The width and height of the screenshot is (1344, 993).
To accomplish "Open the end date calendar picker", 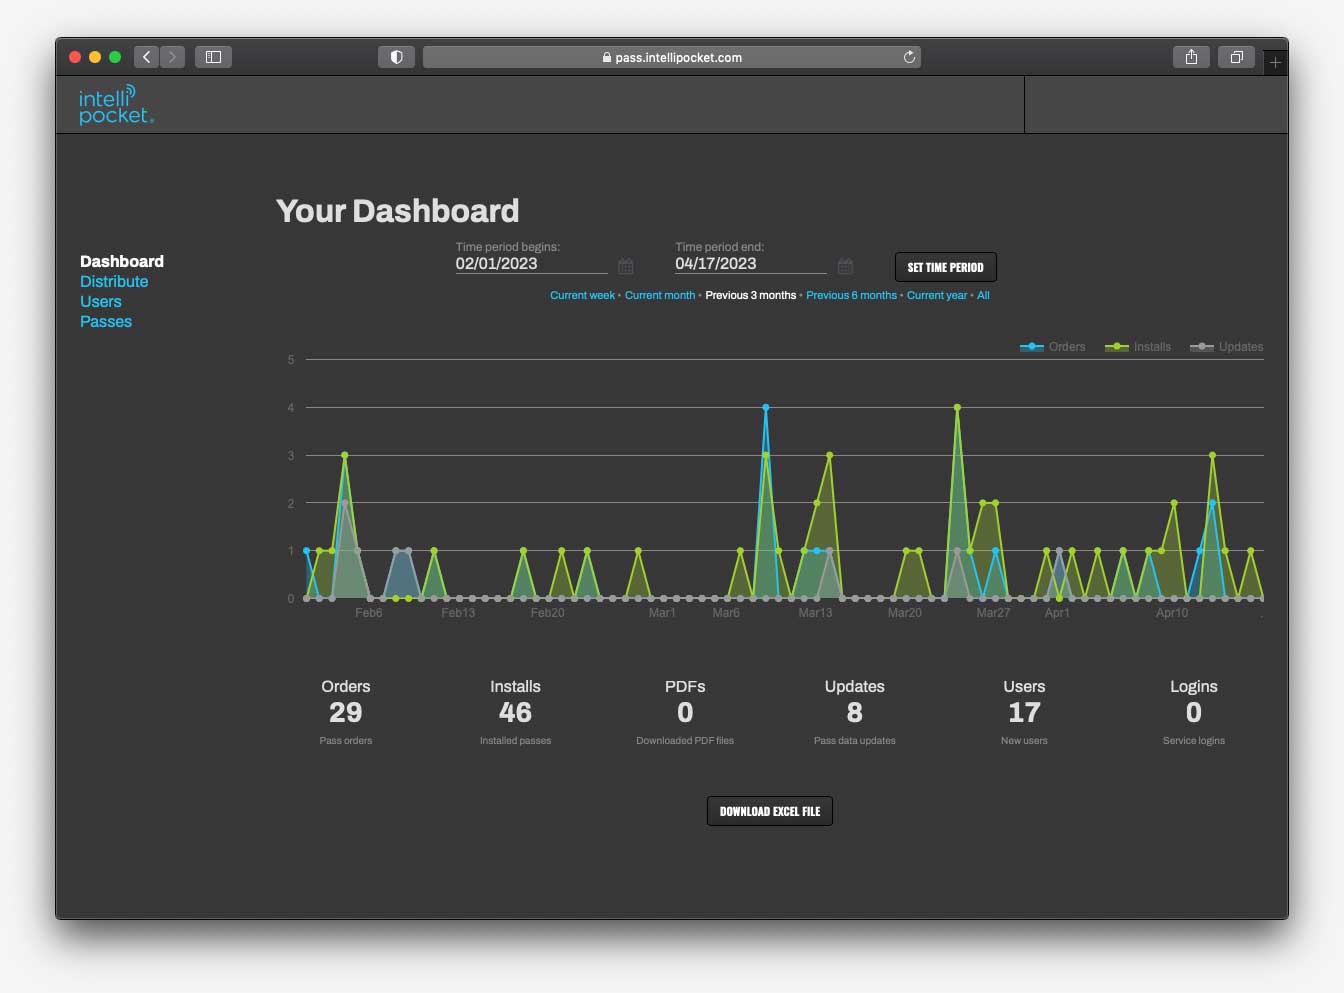I will [845, 266].
